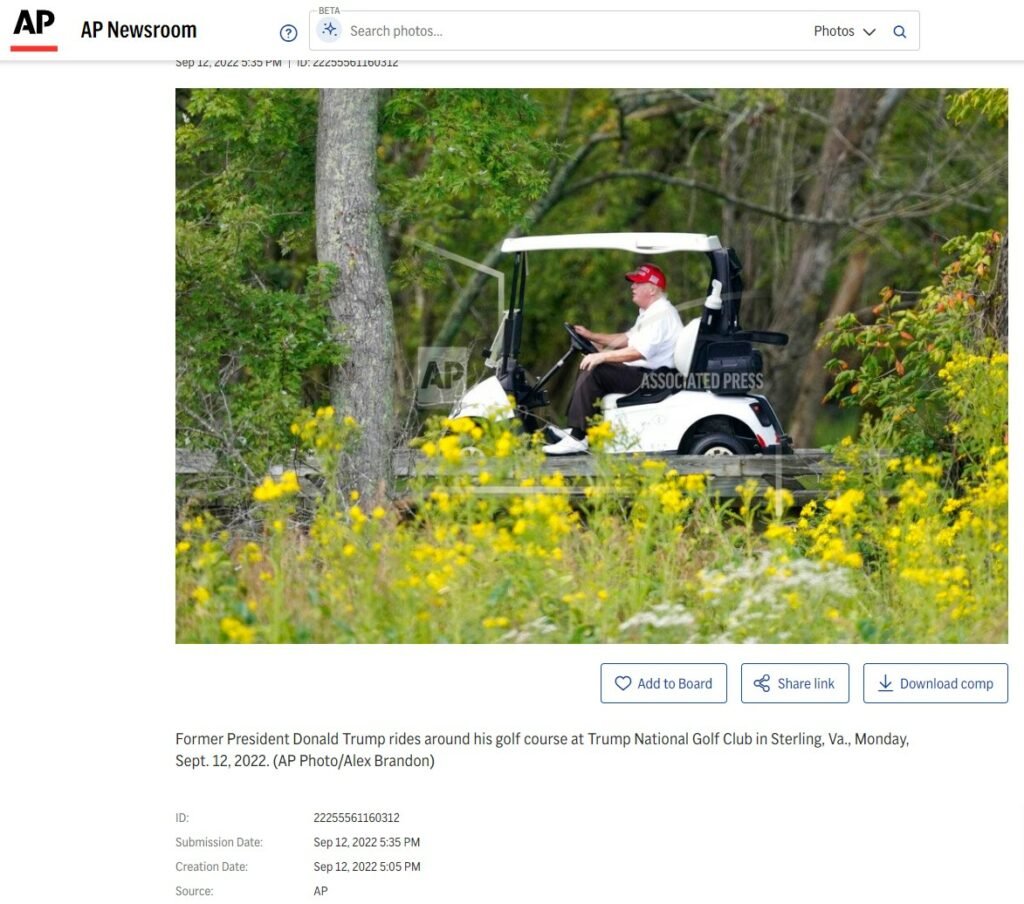Click the Add to Board button
Screen dimensions: 1024x904
[664, 683]
